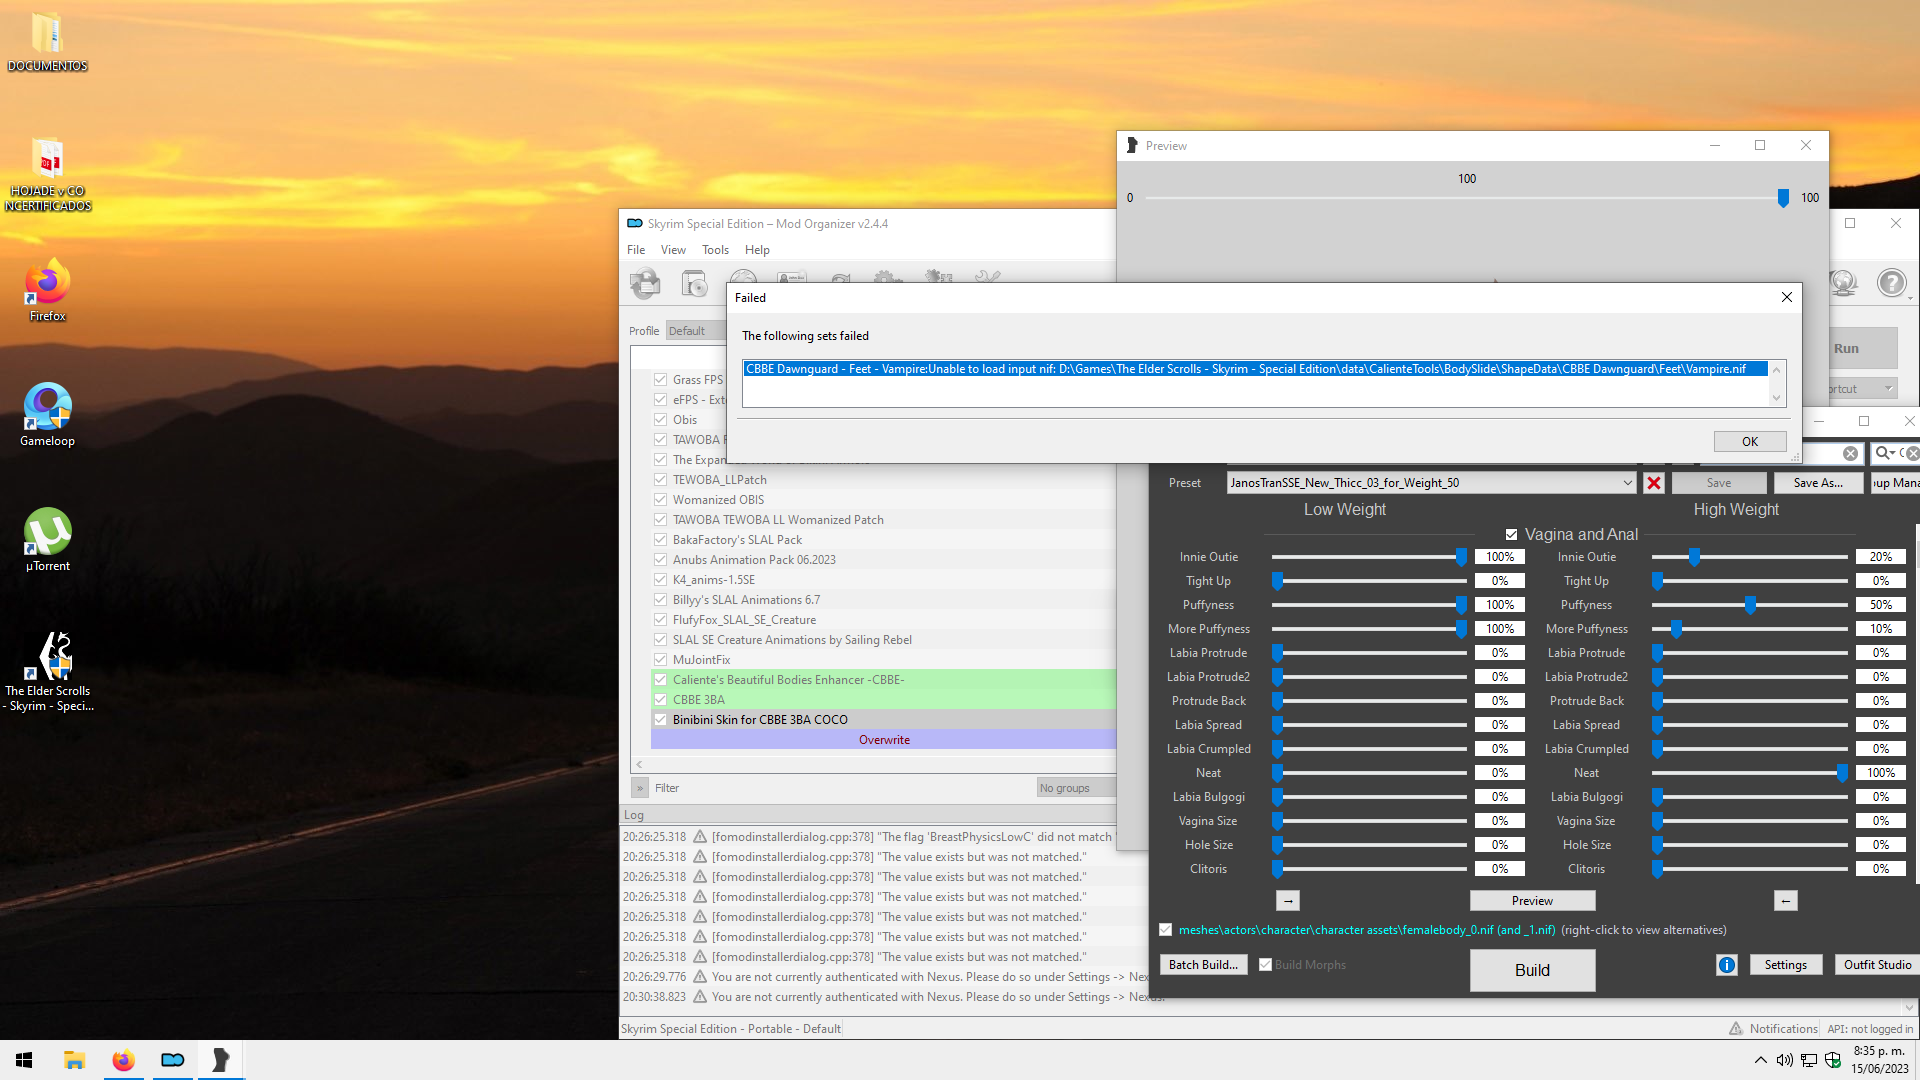Open the Mod Organizer Help menu
Screen dimensions: 1920x1080
click(757, 250)
